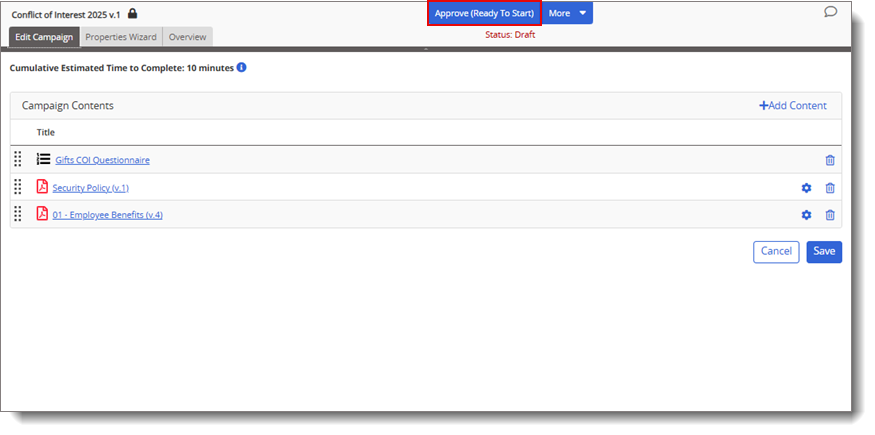Image resolution: width=875 pixels, height=435 pixels.
Task: Switch to the Properties Wizard tab
Action: tap(120, 37)
